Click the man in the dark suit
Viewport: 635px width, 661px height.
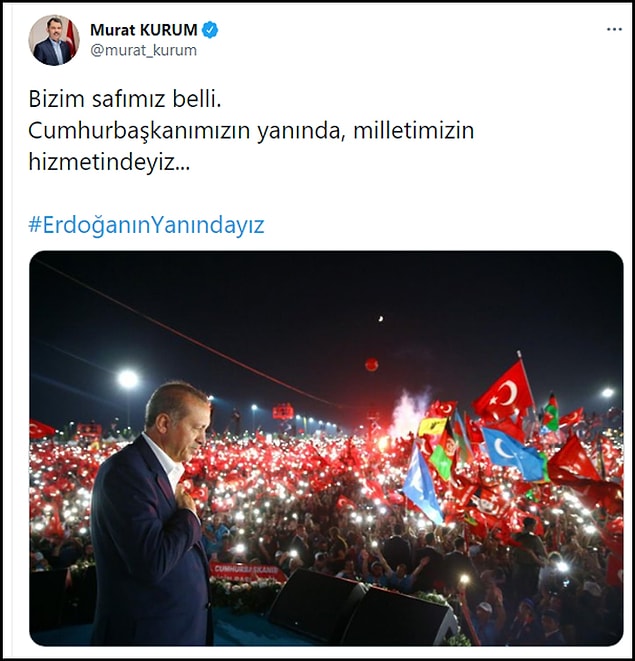pos(152,514)
